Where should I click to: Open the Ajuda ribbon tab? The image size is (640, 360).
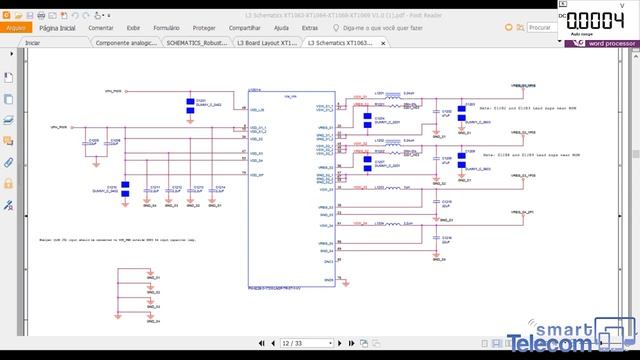281,28
